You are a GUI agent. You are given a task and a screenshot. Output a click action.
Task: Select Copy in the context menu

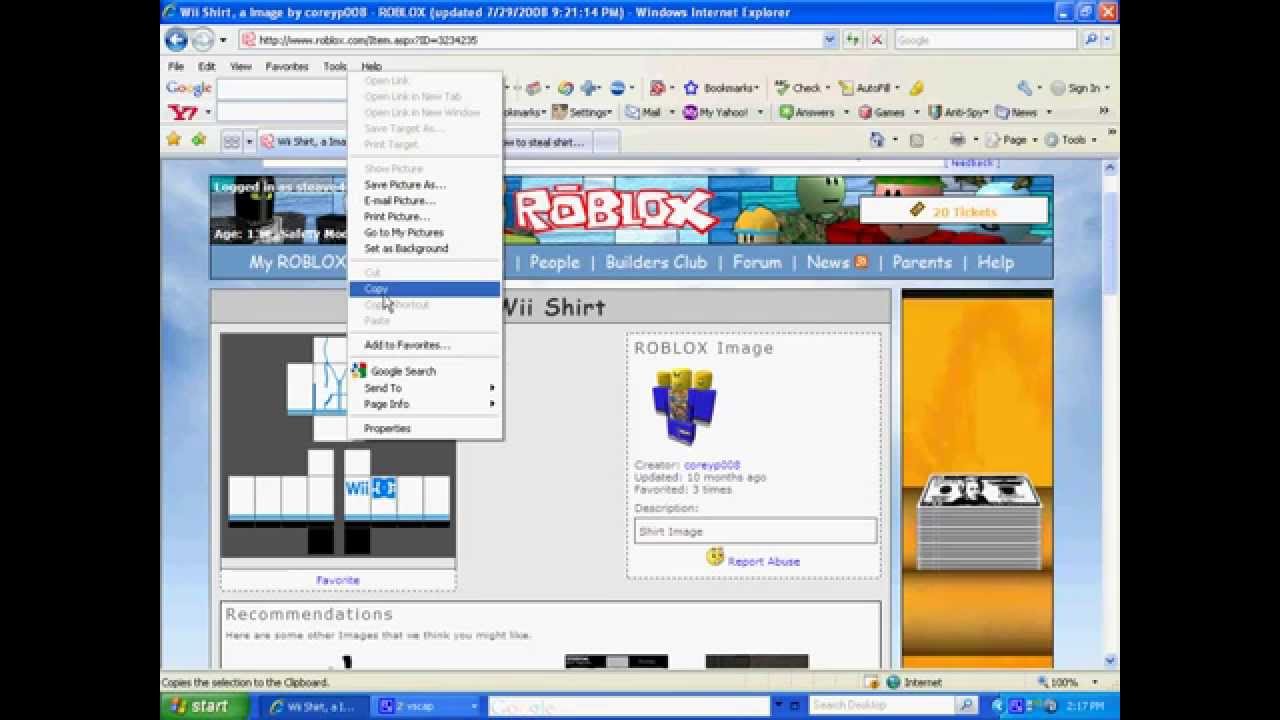click(x=424, y=289)
